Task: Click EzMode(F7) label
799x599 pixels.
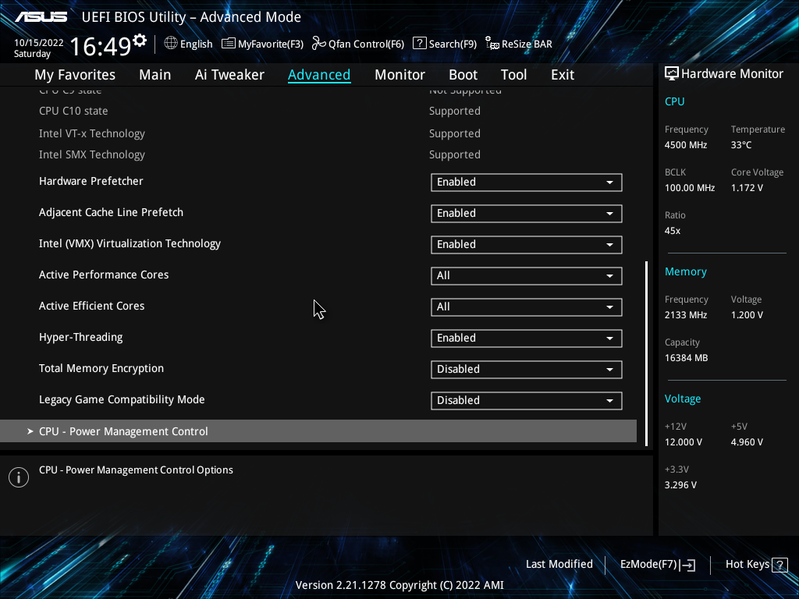Action: point(648,564)
